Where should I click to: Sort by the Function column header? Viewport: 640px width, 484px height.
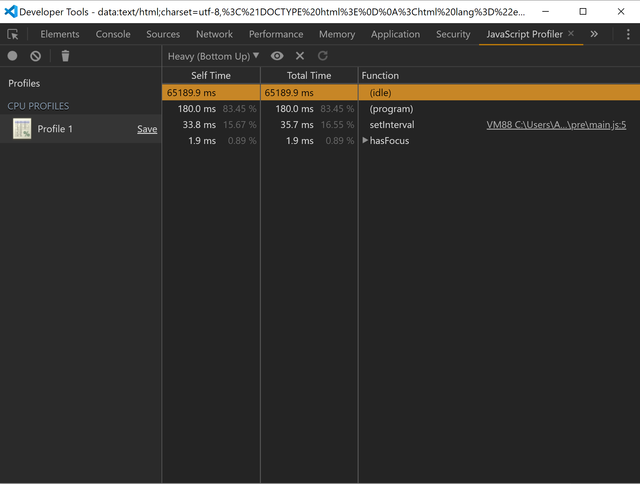click(x=499, y=75)
